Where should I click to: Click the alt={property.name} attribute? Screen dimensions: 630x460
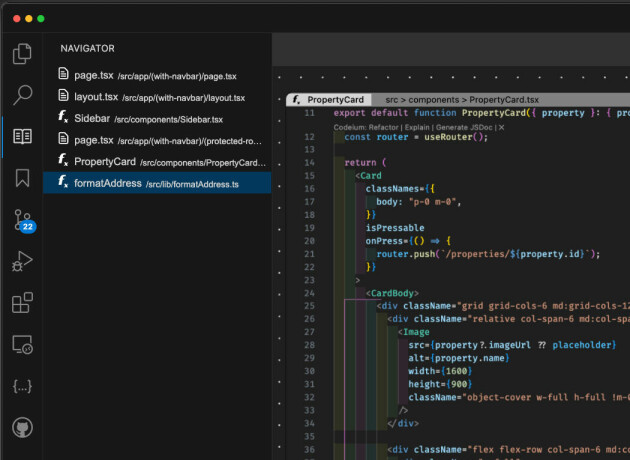point(459,358)
